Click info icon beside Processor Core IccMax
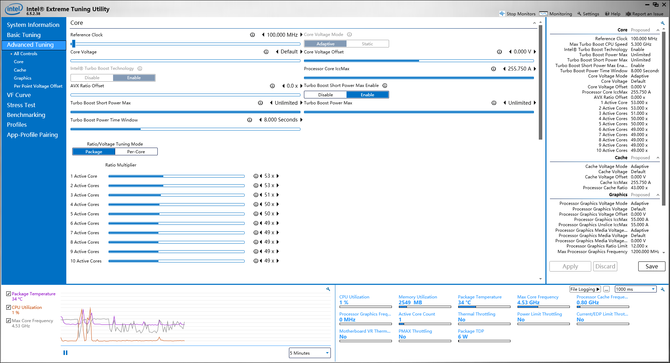This screenshot has width=670, height=363. tap(494, 69)
